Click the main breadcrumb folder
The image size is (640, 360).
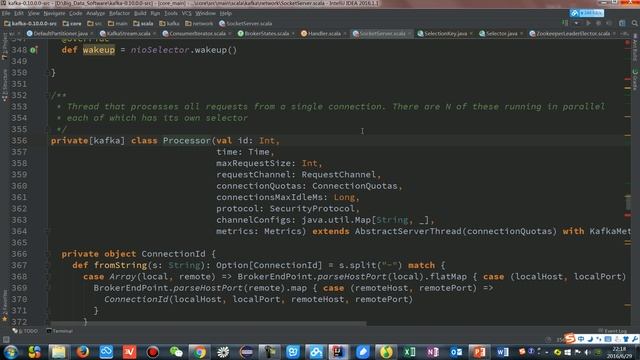118,24
